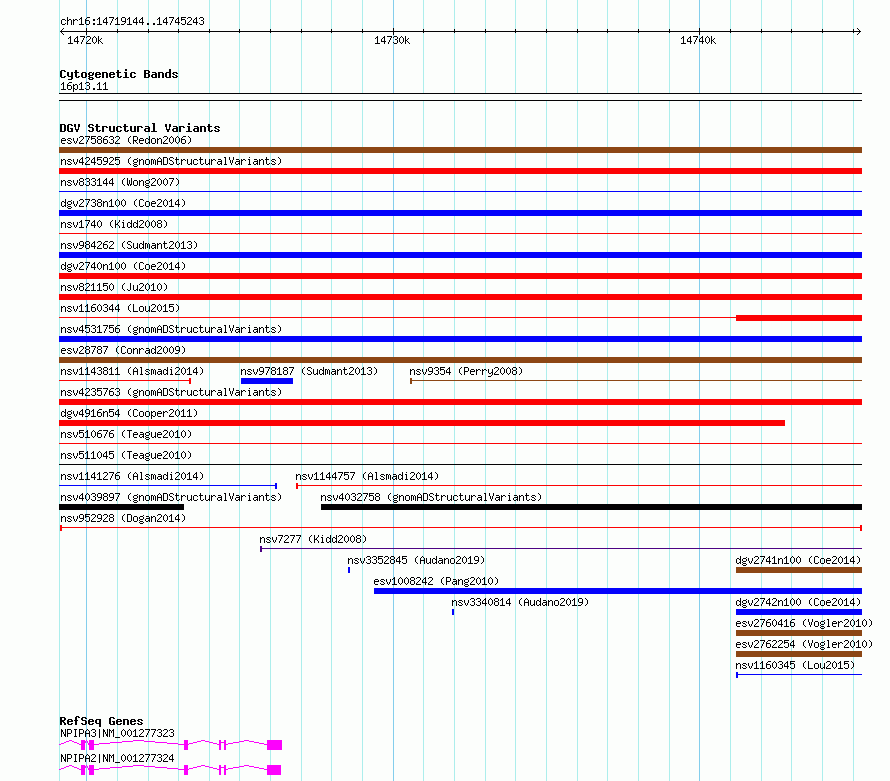Click nsv1143811 (Alsmadi2014) label

(x=132, y=371)
